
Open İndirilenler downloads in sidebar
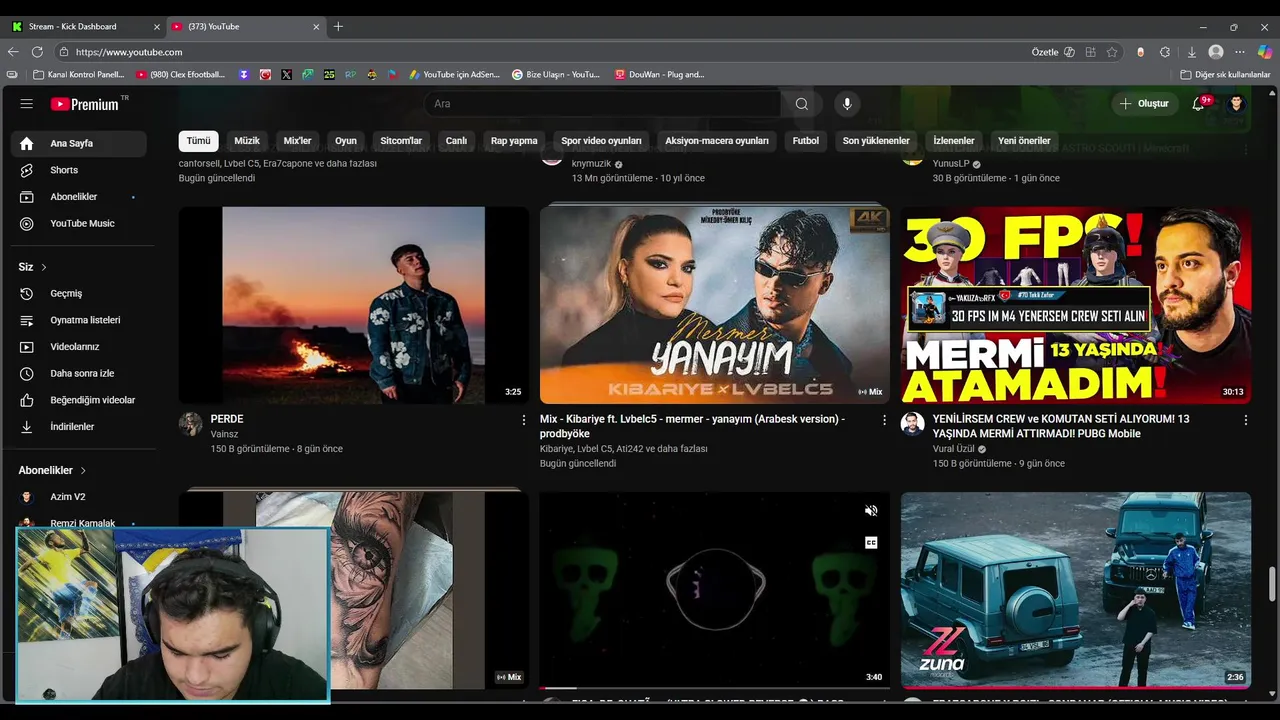tap(79, 427)
